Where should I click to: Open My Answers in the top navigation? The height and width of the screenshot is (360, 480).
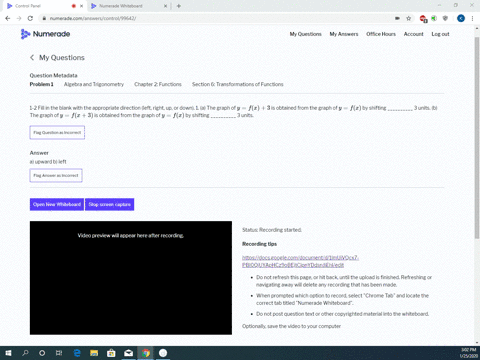(x=344, y=34)
